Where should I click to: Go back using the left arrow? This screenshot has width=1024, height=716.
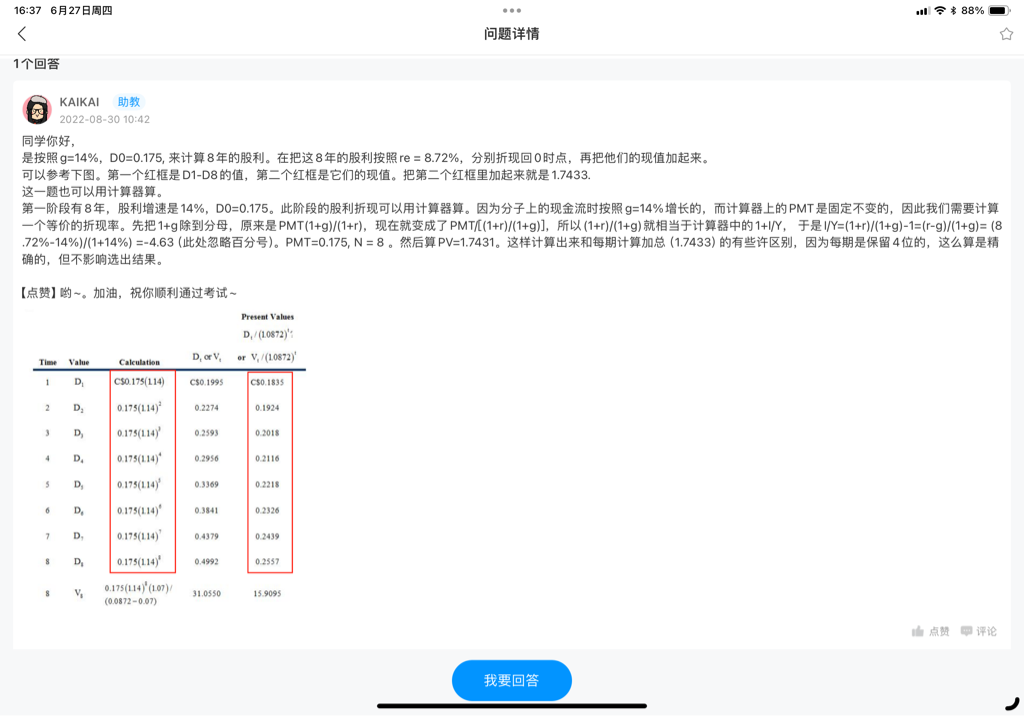pyautogui.click(x=22, y=34)
